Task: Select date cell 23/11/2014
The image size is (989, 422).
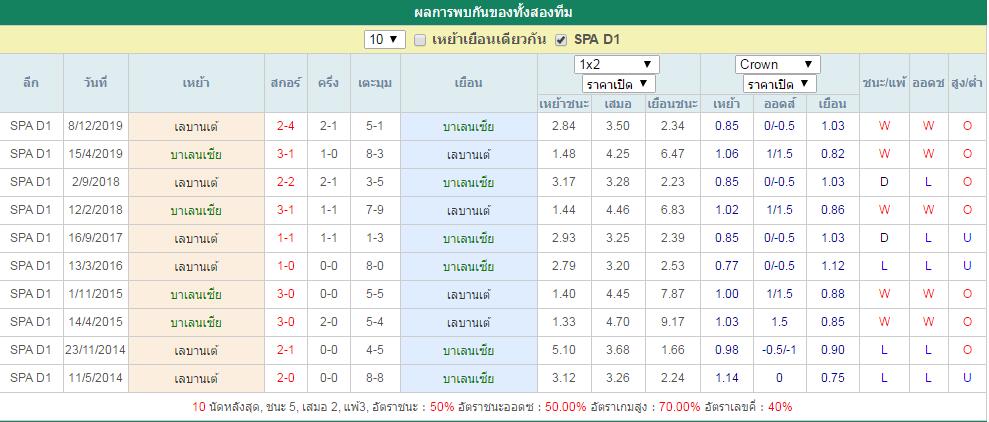Action: (95, 349)
